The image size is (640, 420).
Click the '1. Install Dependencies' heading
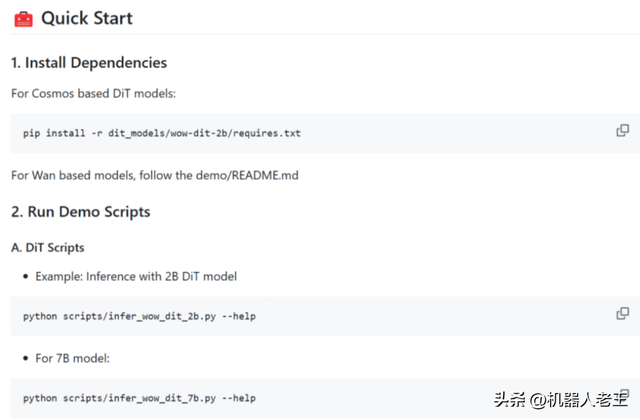click(89, 63)
